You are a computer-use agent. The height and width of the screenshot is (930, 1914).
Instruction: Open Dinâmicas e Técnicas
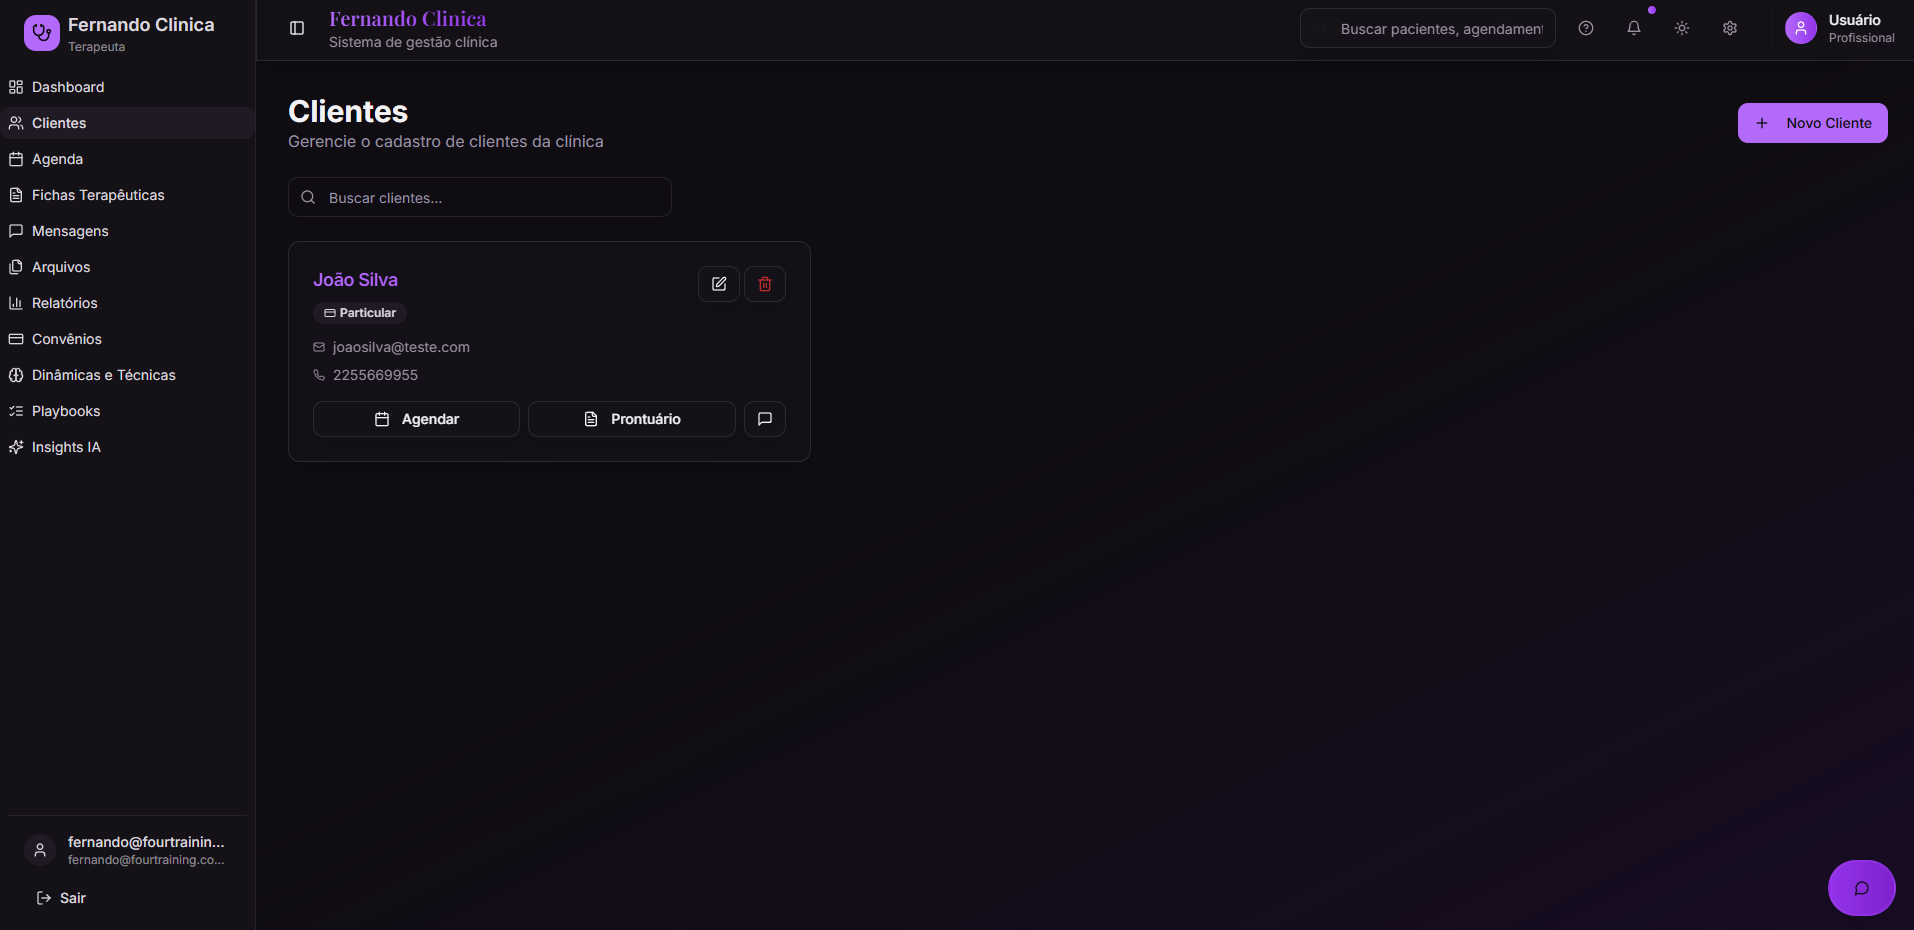127,375
